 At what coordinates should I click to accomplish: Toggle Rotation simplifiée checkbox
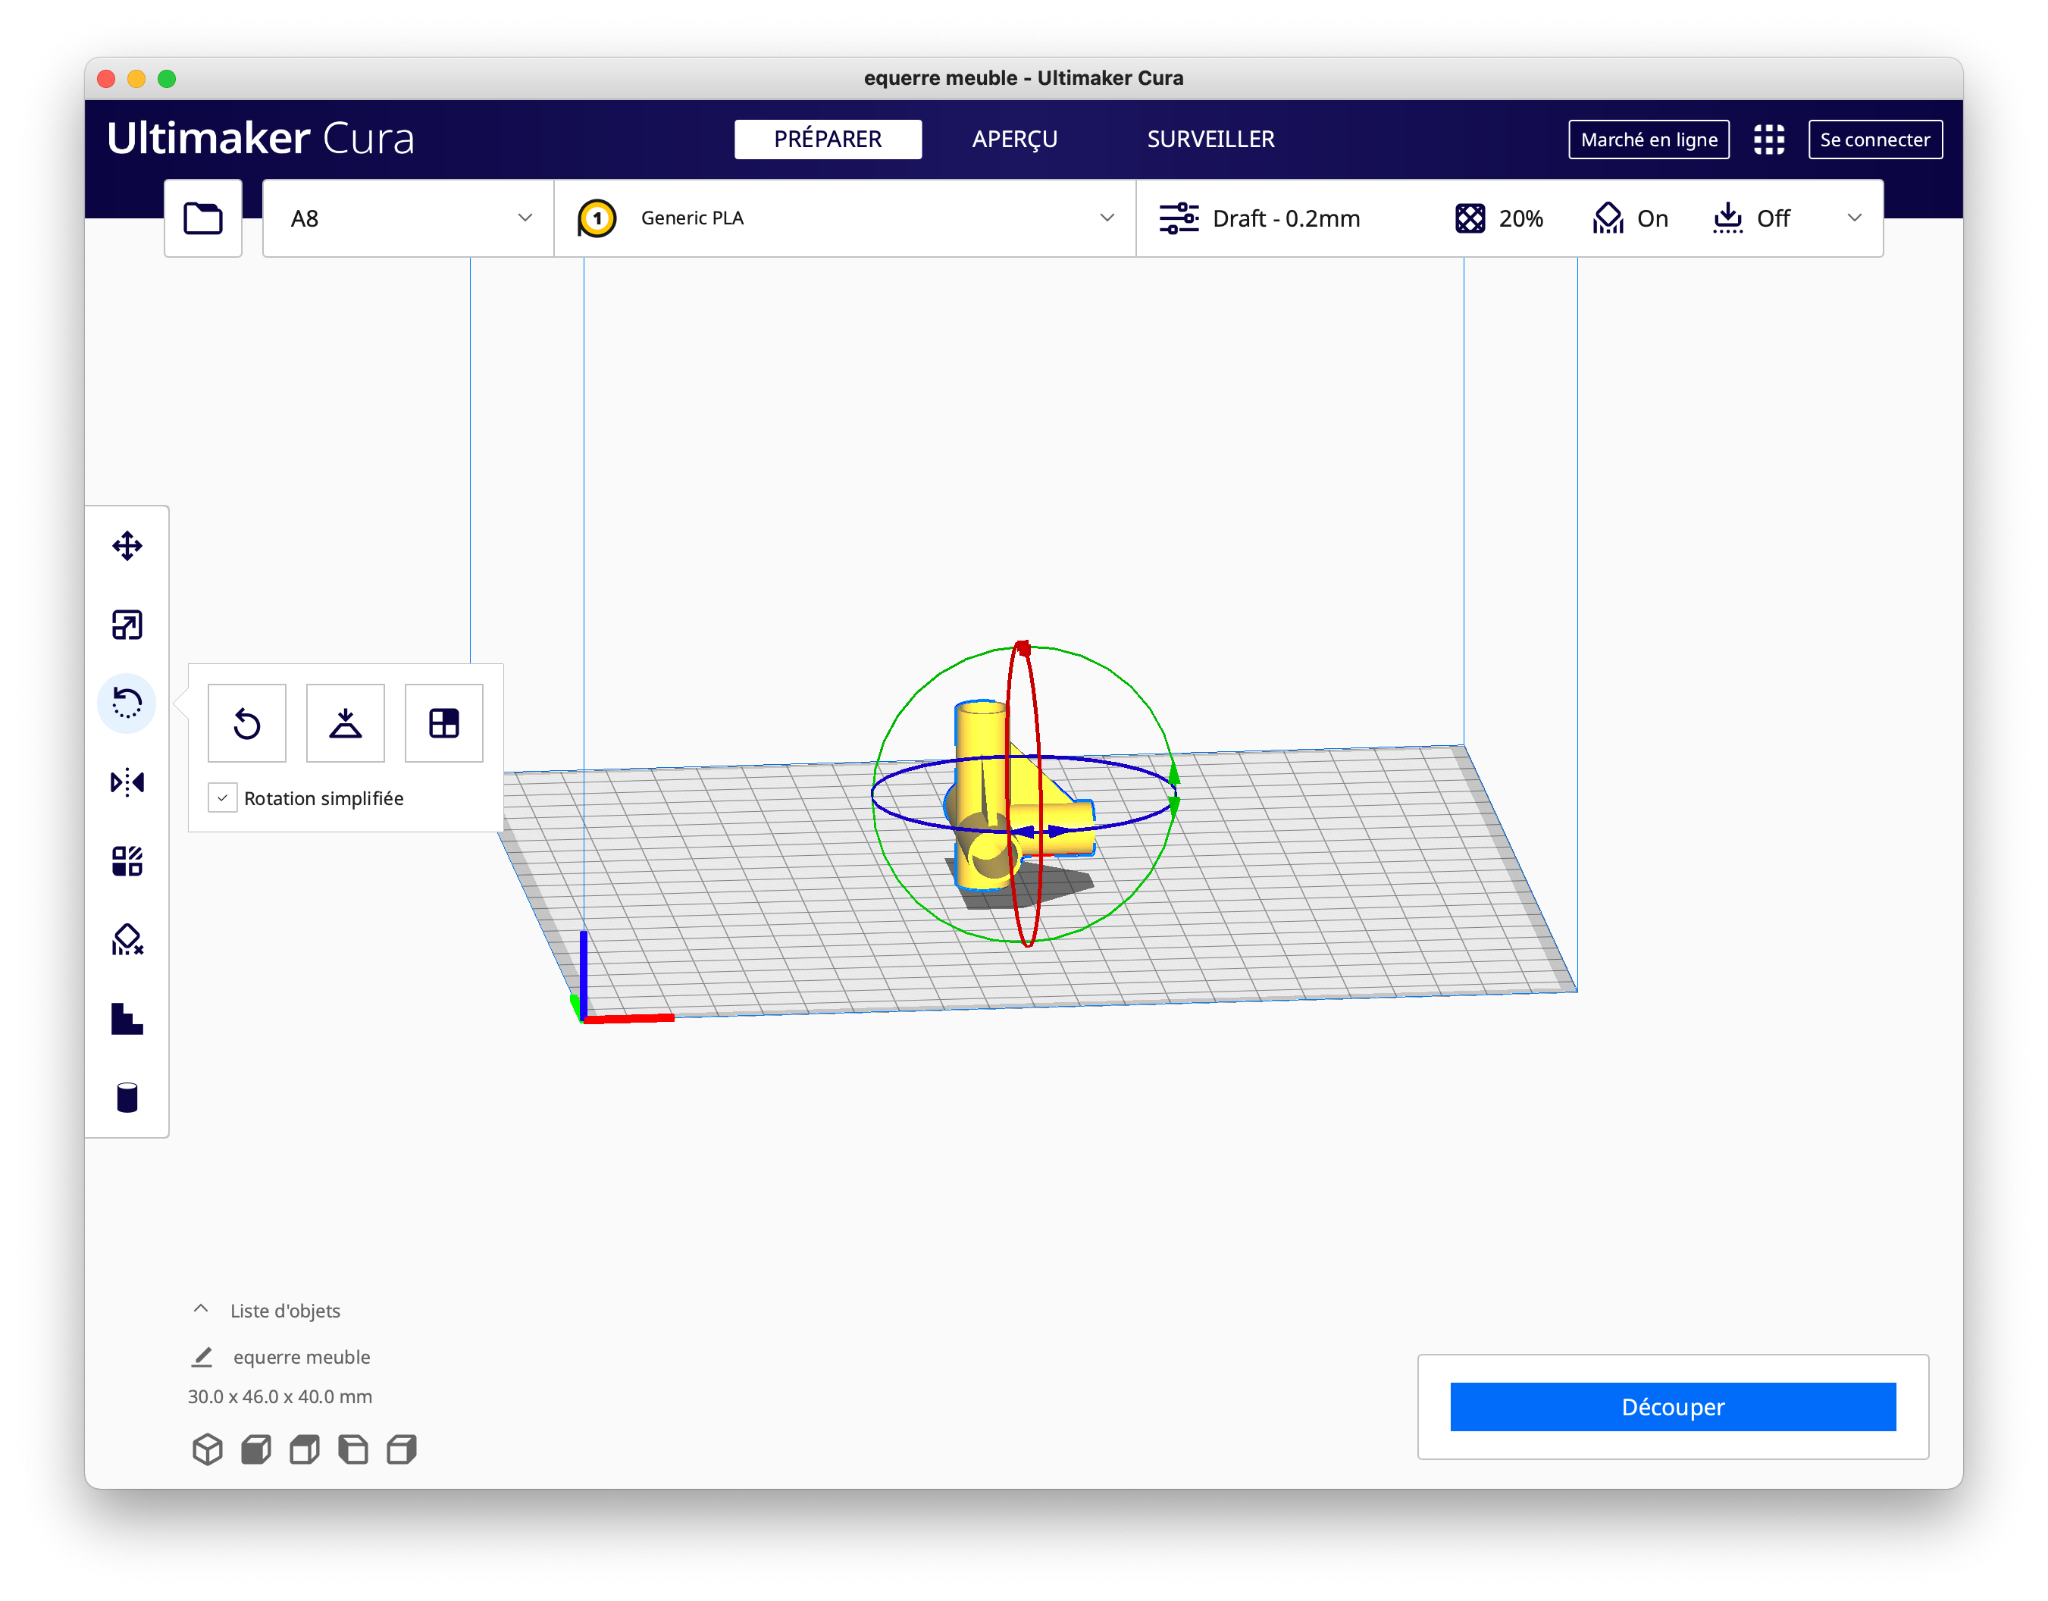click(222, 798)
